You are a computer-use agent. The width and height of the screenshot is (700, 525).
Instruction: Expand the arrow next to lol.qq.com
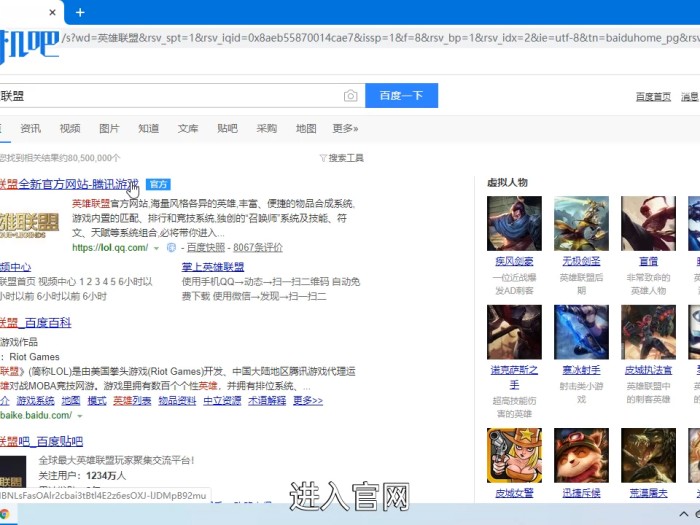pos(156,248)
